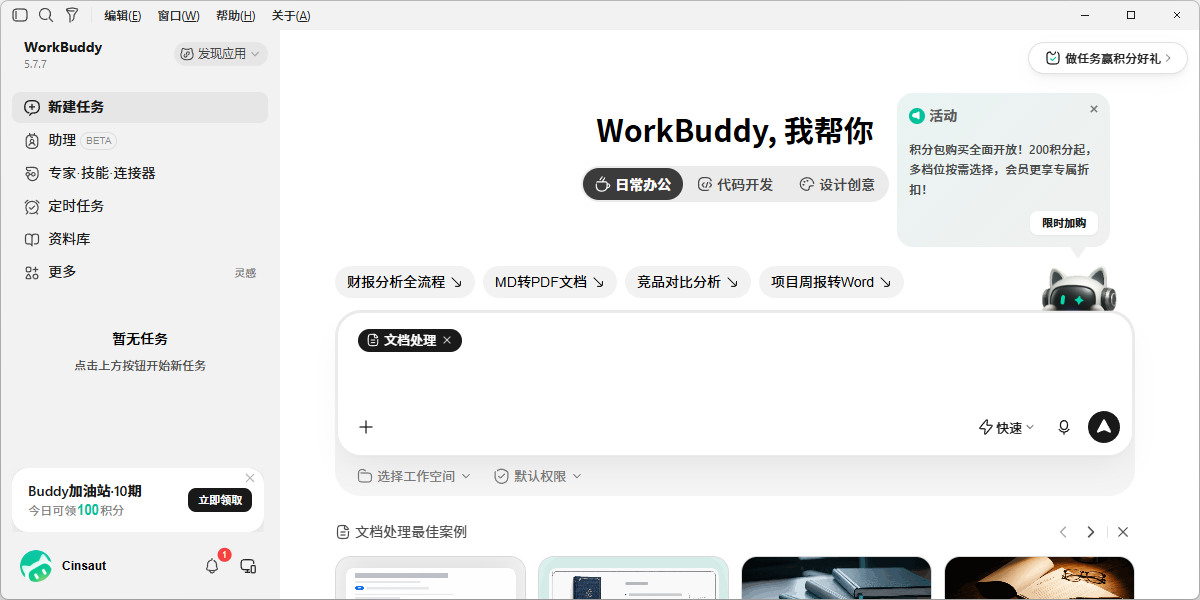Toggle the sidebar panel icon
The image size is (1200, 600).
(20, 15)
